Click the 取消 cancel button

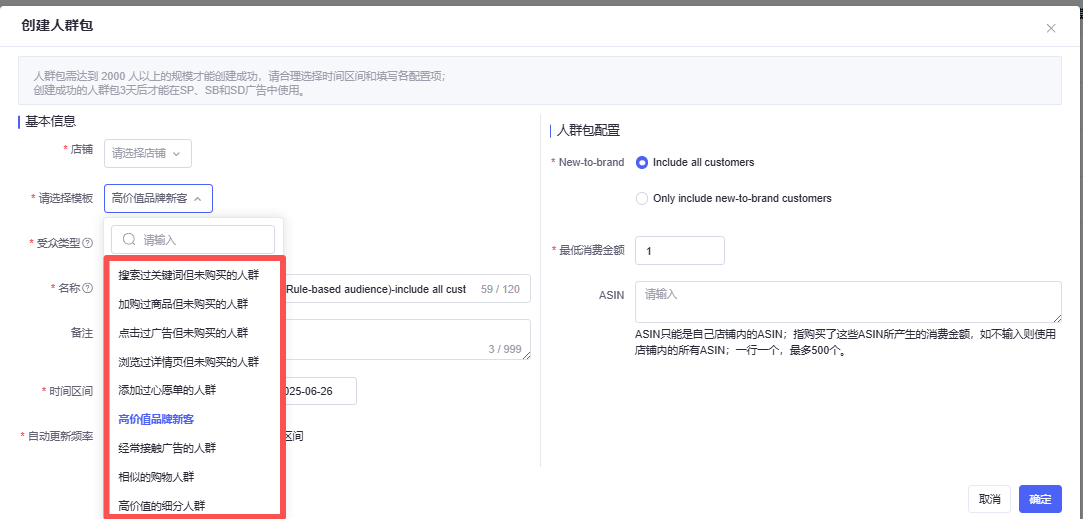click(990, 499)
